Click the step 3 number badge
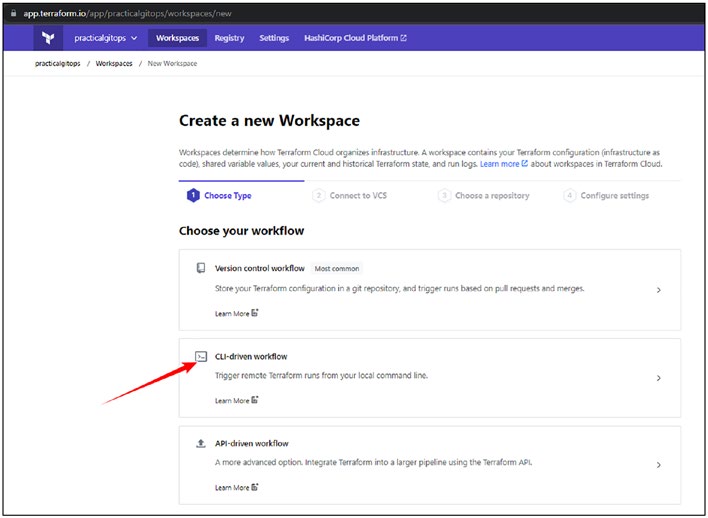 pyautogui.click(x=444, y=196)
